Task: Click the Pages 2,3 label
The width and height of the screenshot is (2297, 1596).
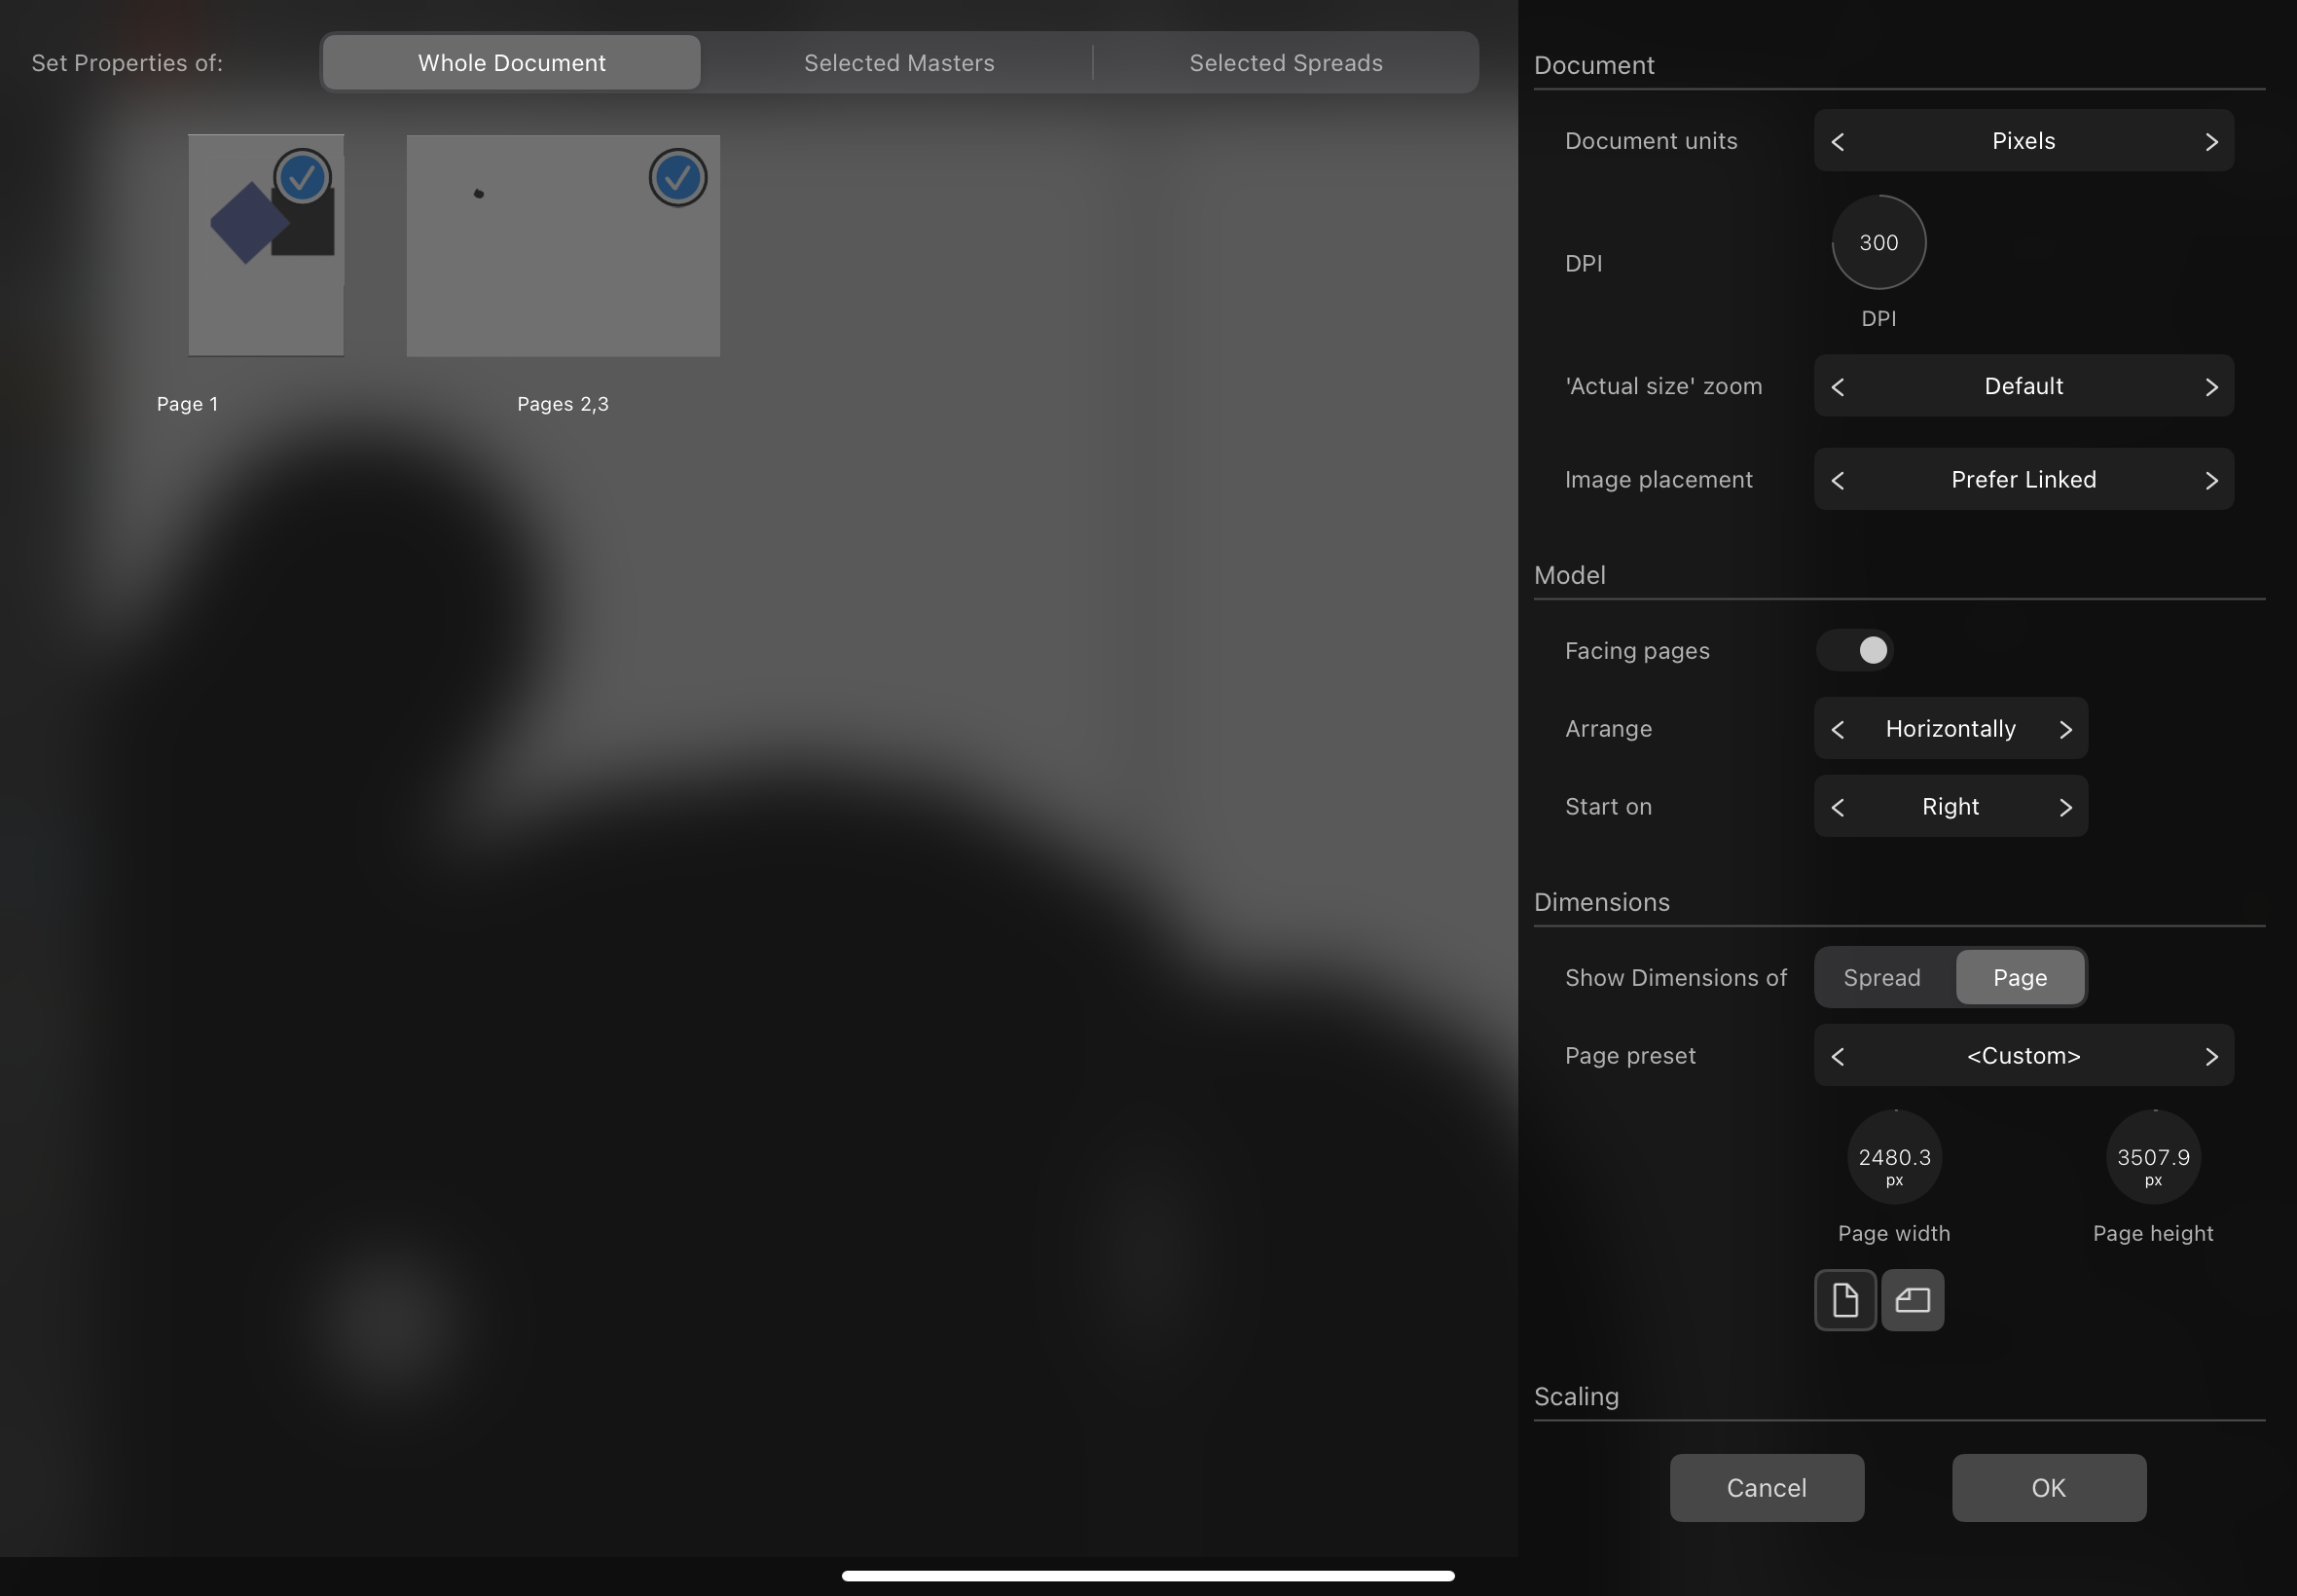Action: [x=563, y=404]
